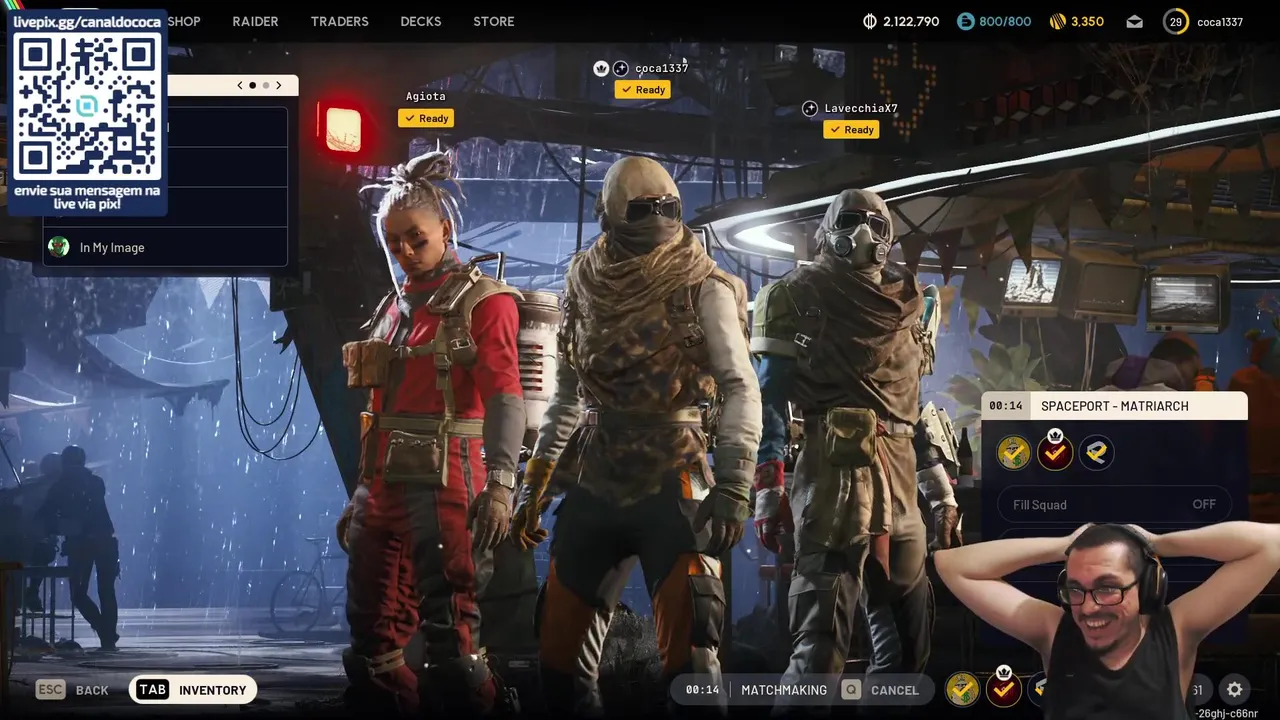Toggle Agiota's Ready status badge
Viewport: 1280px width, 720px height.
pos(426,118)
